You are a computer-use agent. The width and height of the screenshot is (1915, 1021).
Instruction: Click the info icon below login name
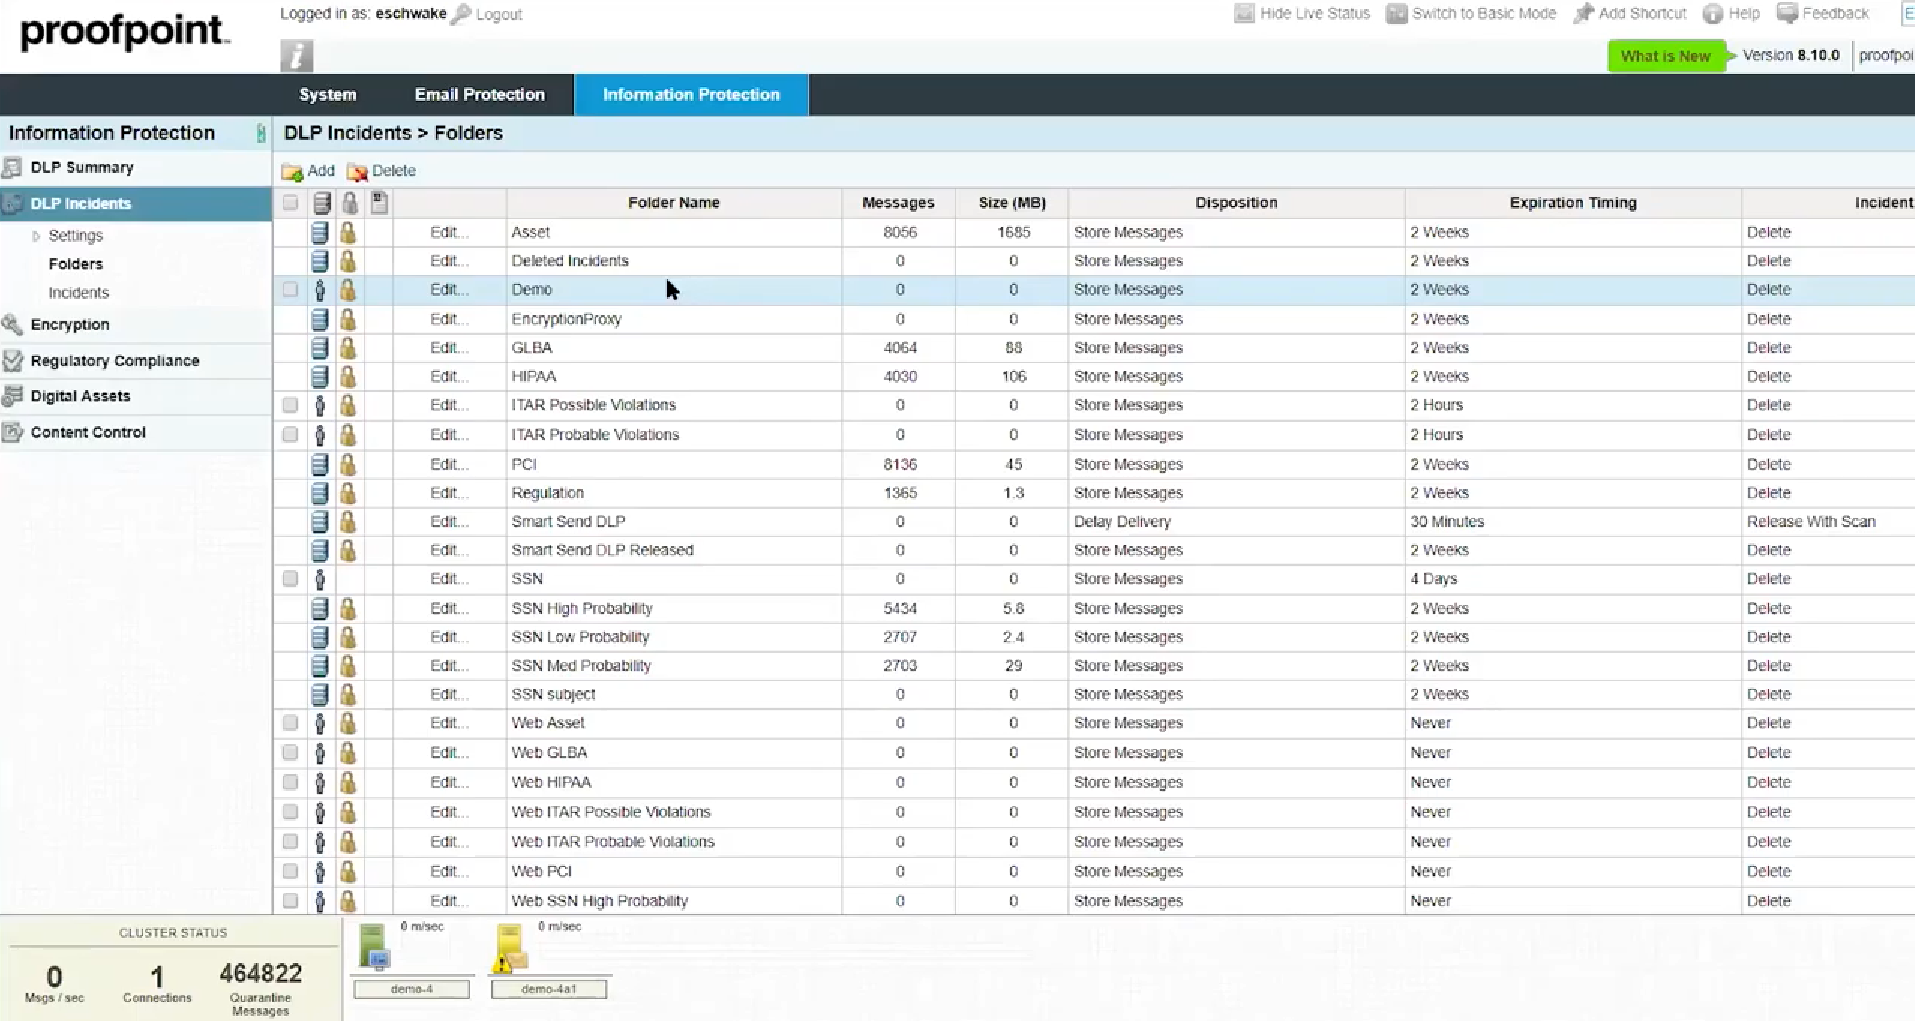tap(296, 56)
